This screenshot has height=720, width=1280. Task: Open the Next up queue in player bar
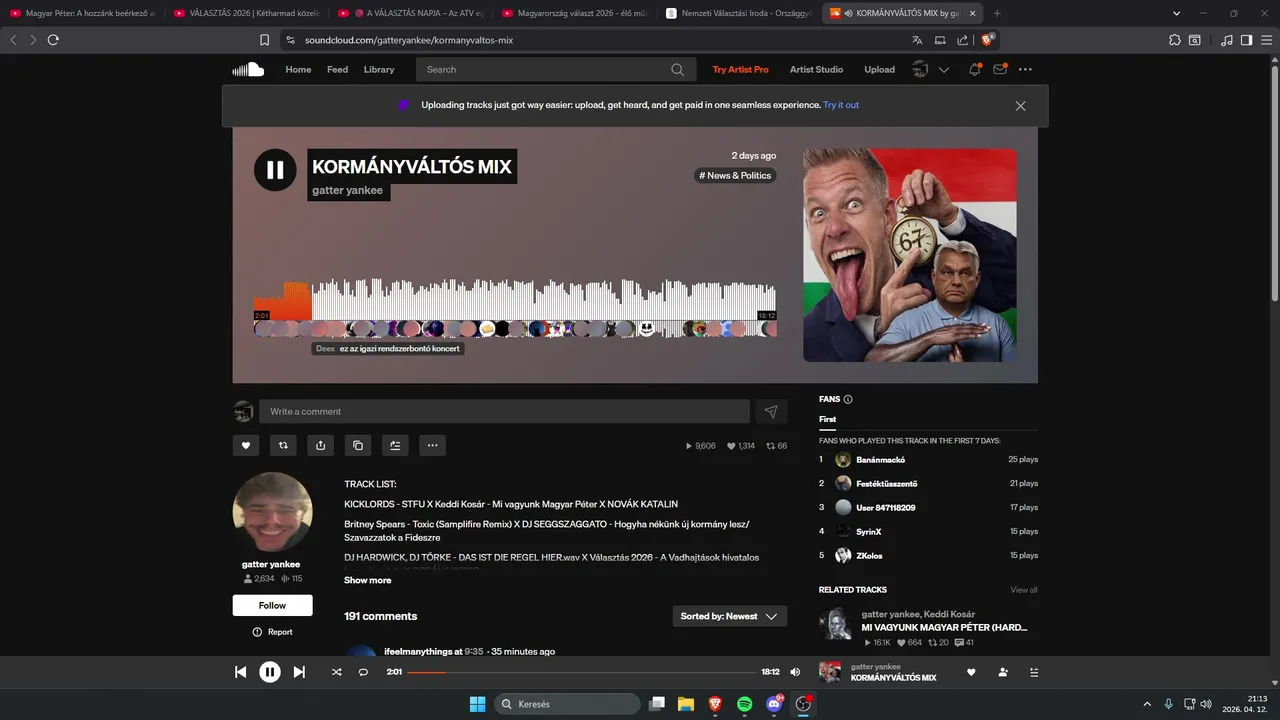[x=1034, y=672]
